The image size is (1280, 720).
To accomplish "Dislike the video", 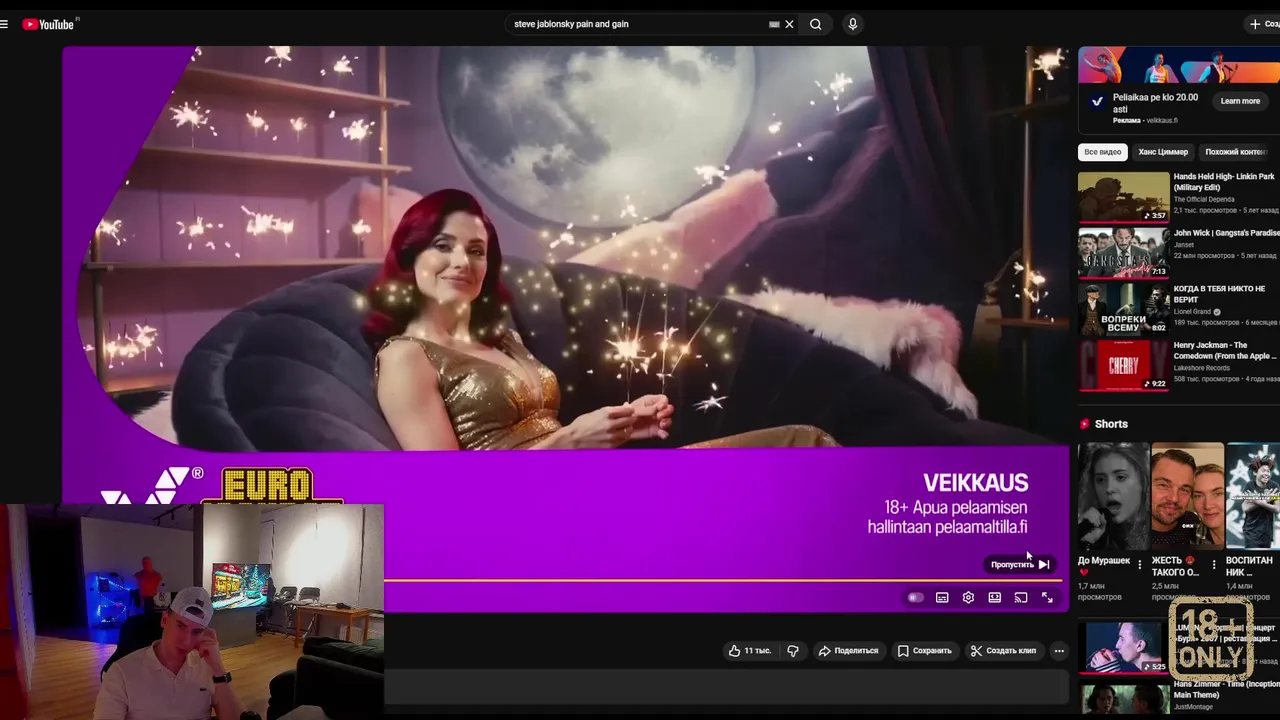I will [x=793, y=651].
